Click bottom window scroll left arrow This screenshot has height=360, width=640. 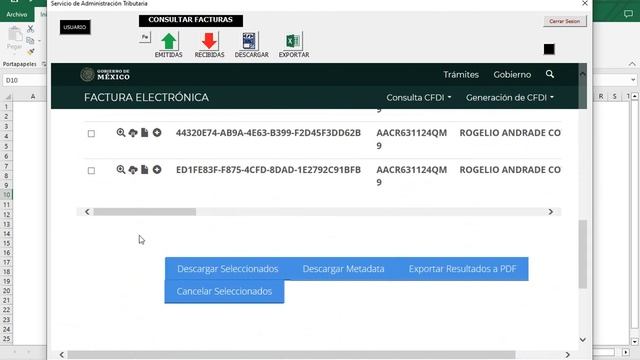pyautogui.click(x=62, y=355)
